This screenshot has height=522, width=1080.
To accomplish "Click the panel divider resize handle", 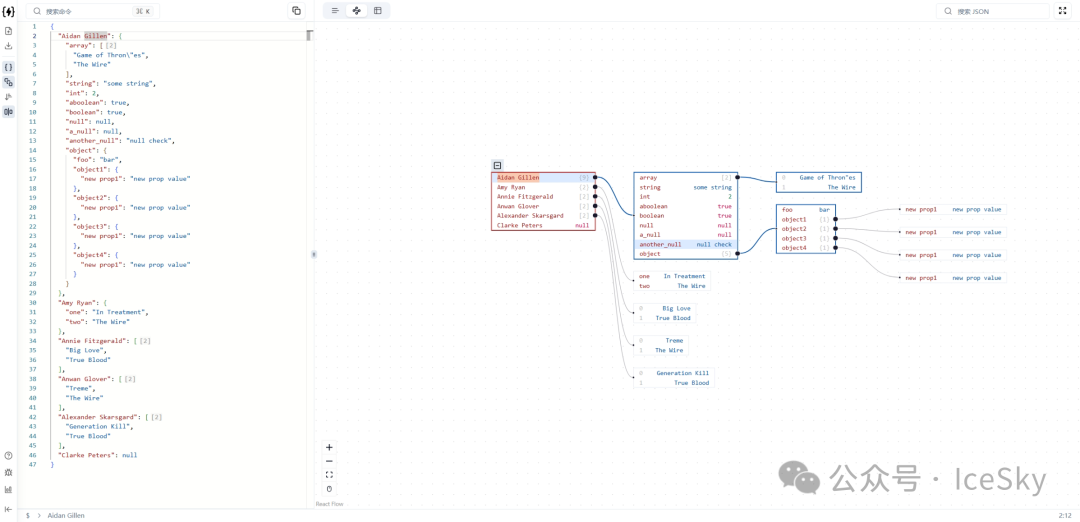I will [x=313, y=254].
